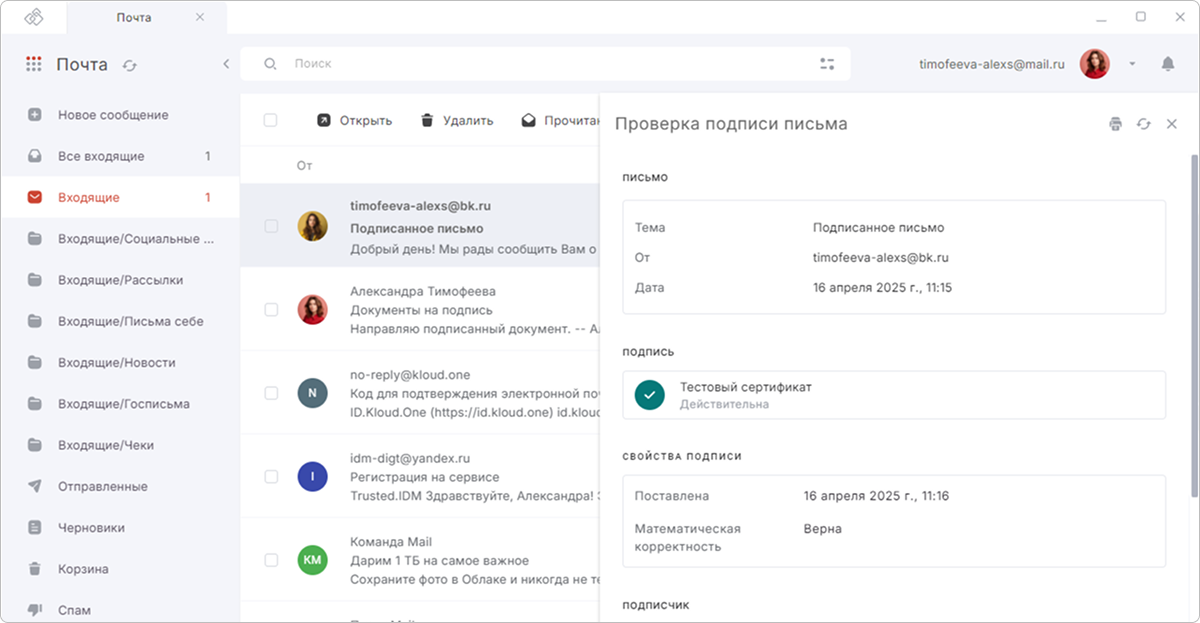Click the search magnifier icon
1200x623 pixels.
pos(270,63)
